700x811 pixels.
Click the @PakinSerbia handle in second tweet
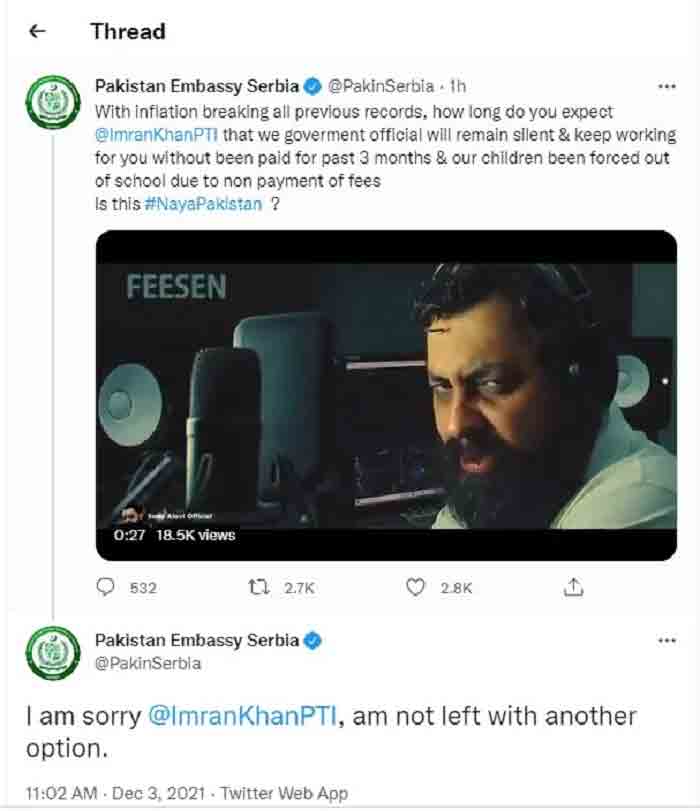click(x=147, y=662)
